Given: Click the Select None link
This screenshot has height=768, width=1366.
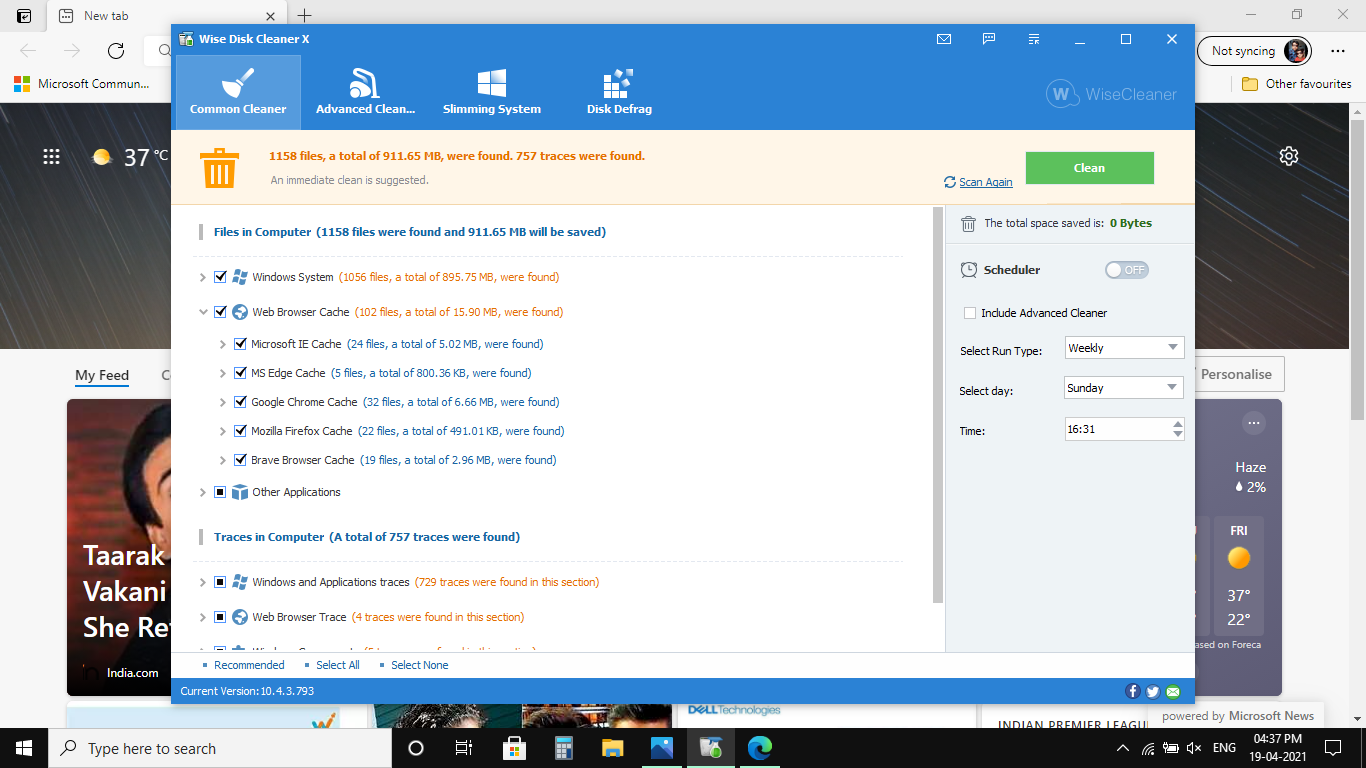Looking at the screenshot, I should coord(420,665).
